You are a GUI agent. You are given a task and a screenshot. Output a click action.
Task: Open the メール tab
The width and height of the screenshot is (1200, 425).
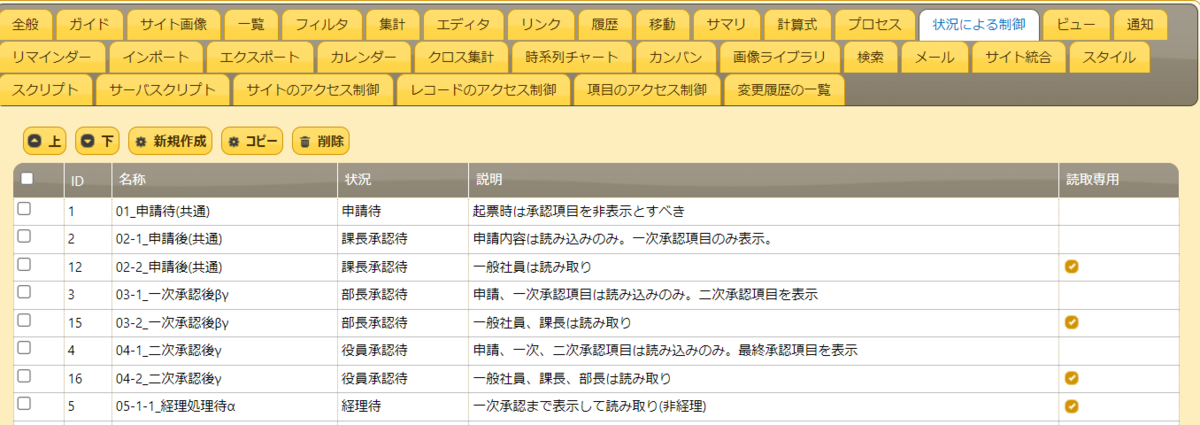934,57
